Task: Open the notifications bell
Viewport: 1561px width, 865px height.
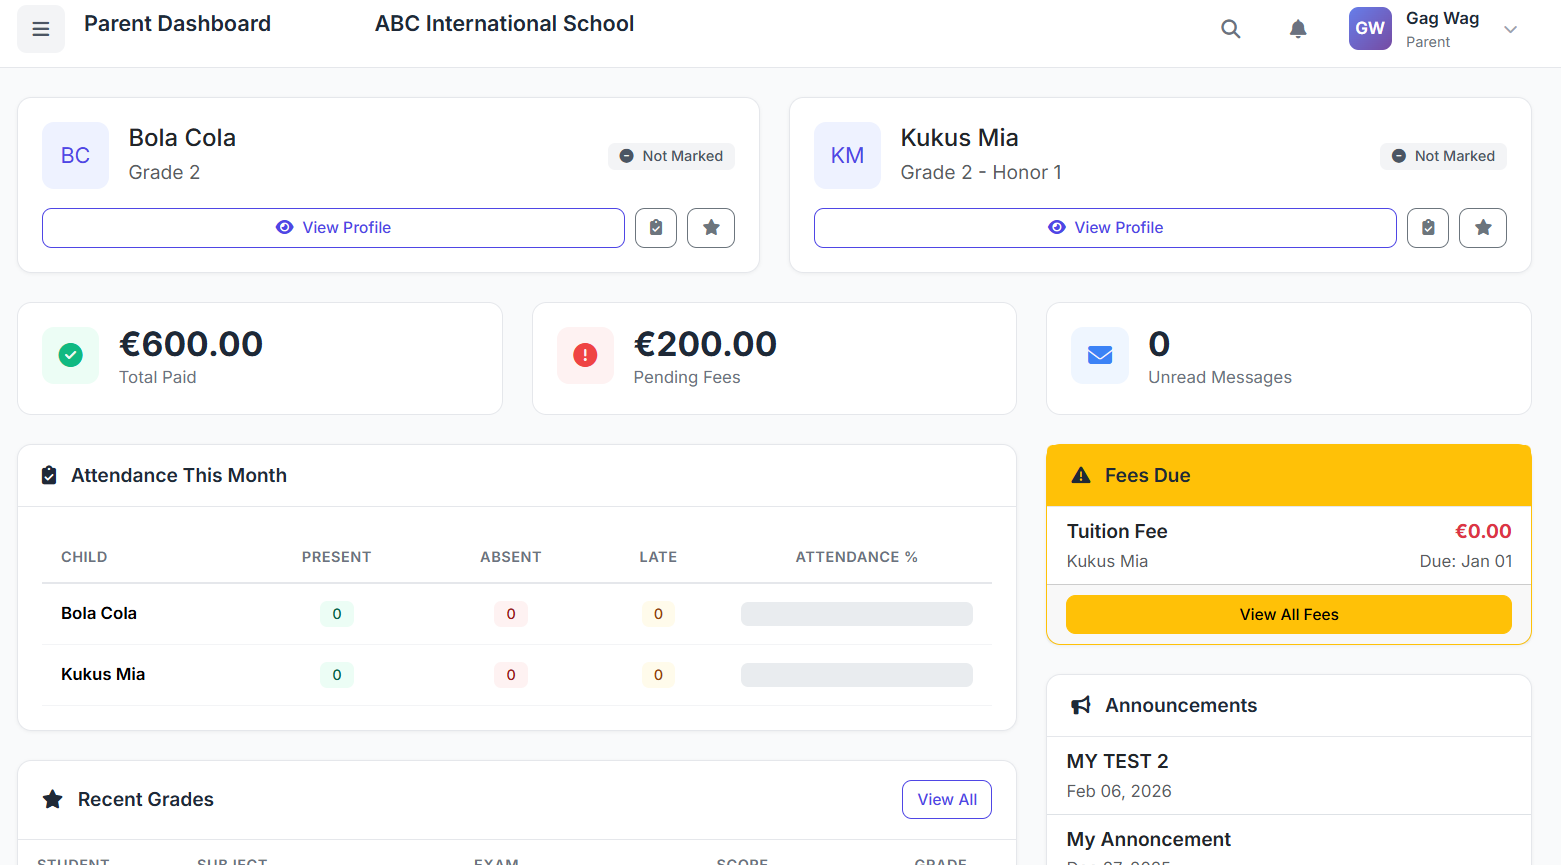Action: (x=1298, y=29)
